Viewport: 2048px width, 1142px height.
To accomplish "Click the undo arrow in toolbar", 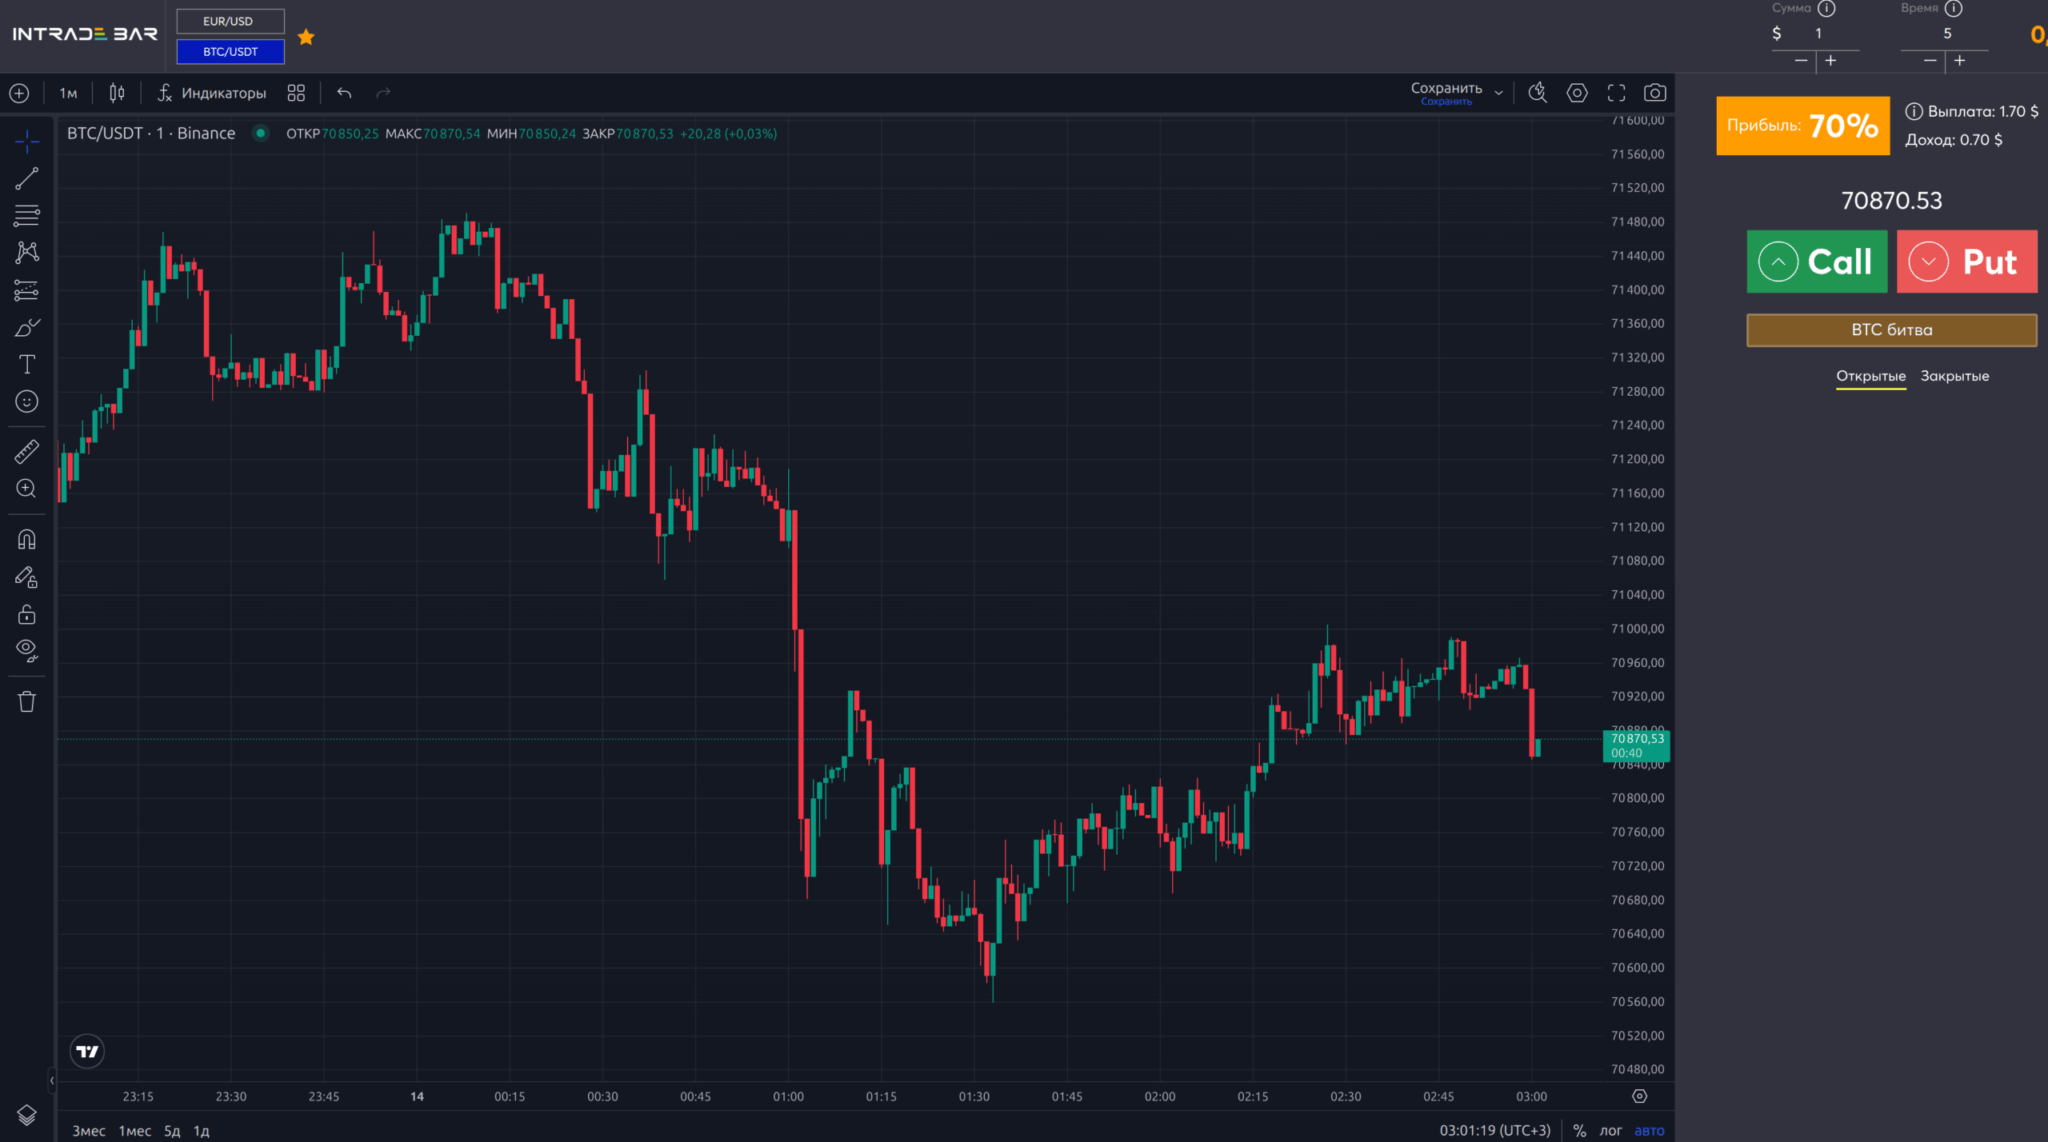I will coord(344,93).
